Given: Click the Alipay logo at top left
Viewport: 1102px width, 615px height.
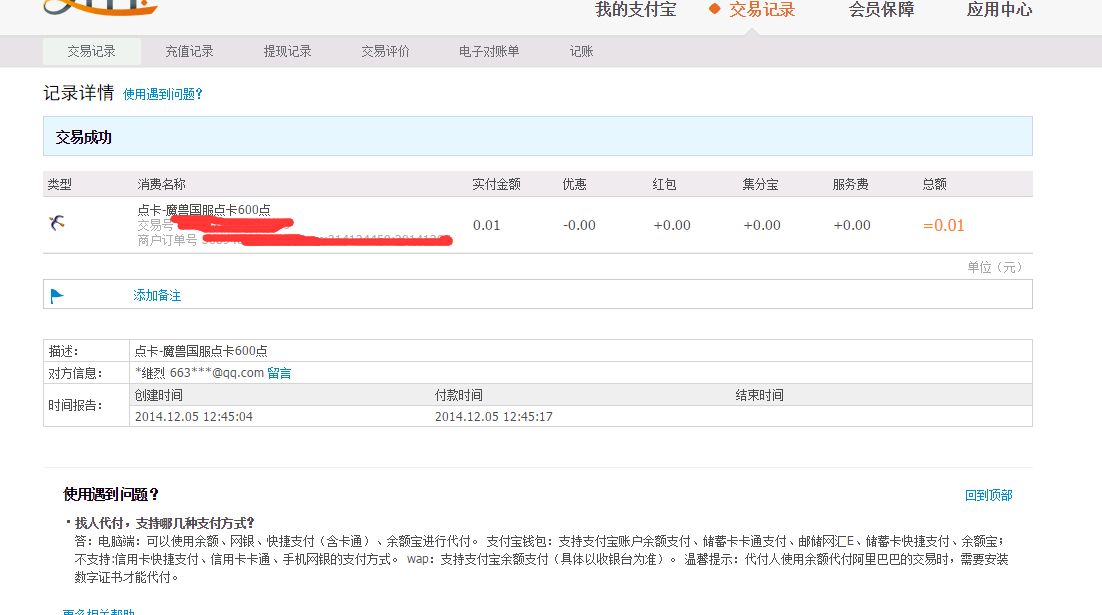Looking at the screenshot, I should point(100,7).
